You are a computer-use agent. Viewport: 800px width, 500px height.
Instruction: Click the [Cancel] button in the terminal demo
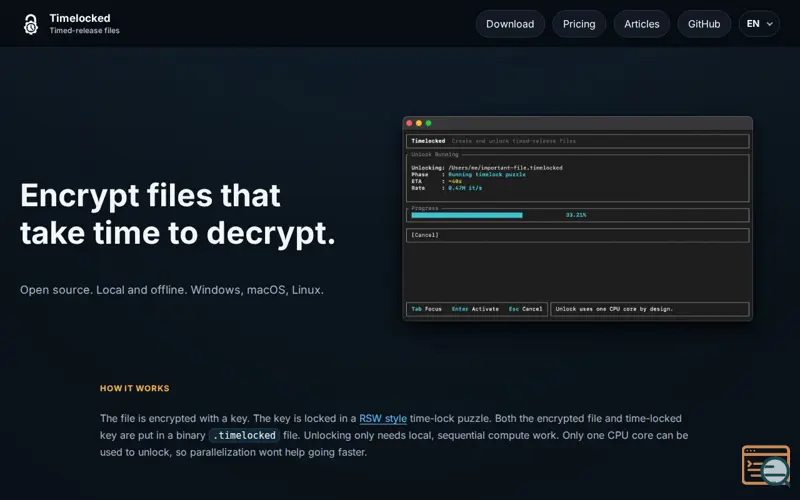pos(425,235)
